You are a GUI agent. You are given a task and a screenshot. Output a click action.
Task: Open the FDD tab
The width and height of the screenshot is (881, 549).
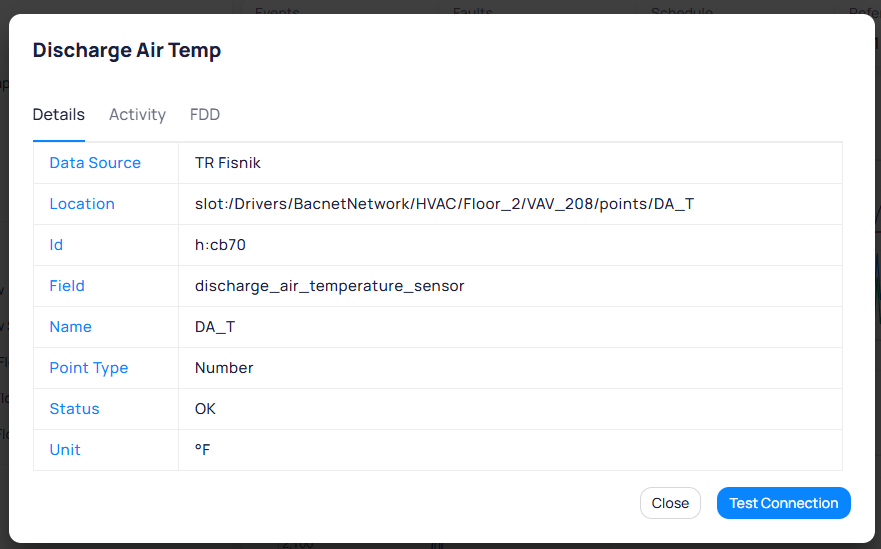(205, 115)
